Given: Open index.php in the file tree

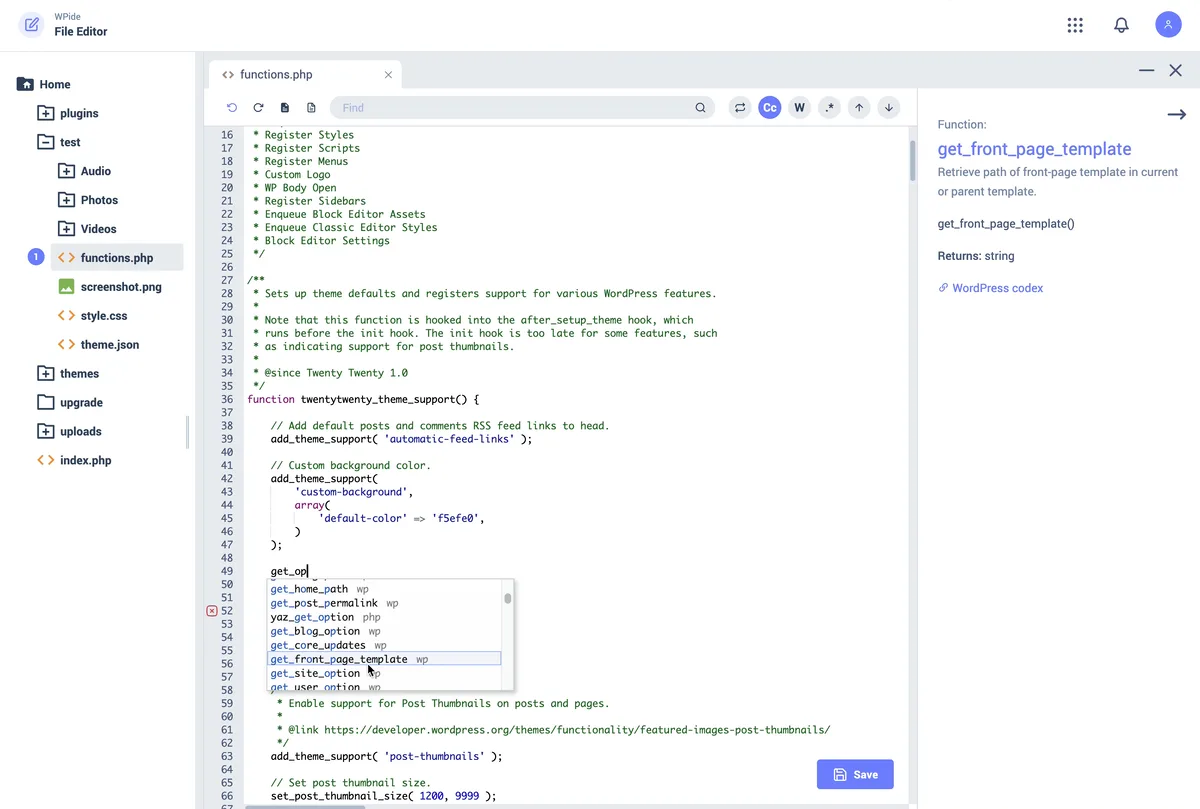Looking at the screenshot, I should pyautogui.click(x=74, y=460).
